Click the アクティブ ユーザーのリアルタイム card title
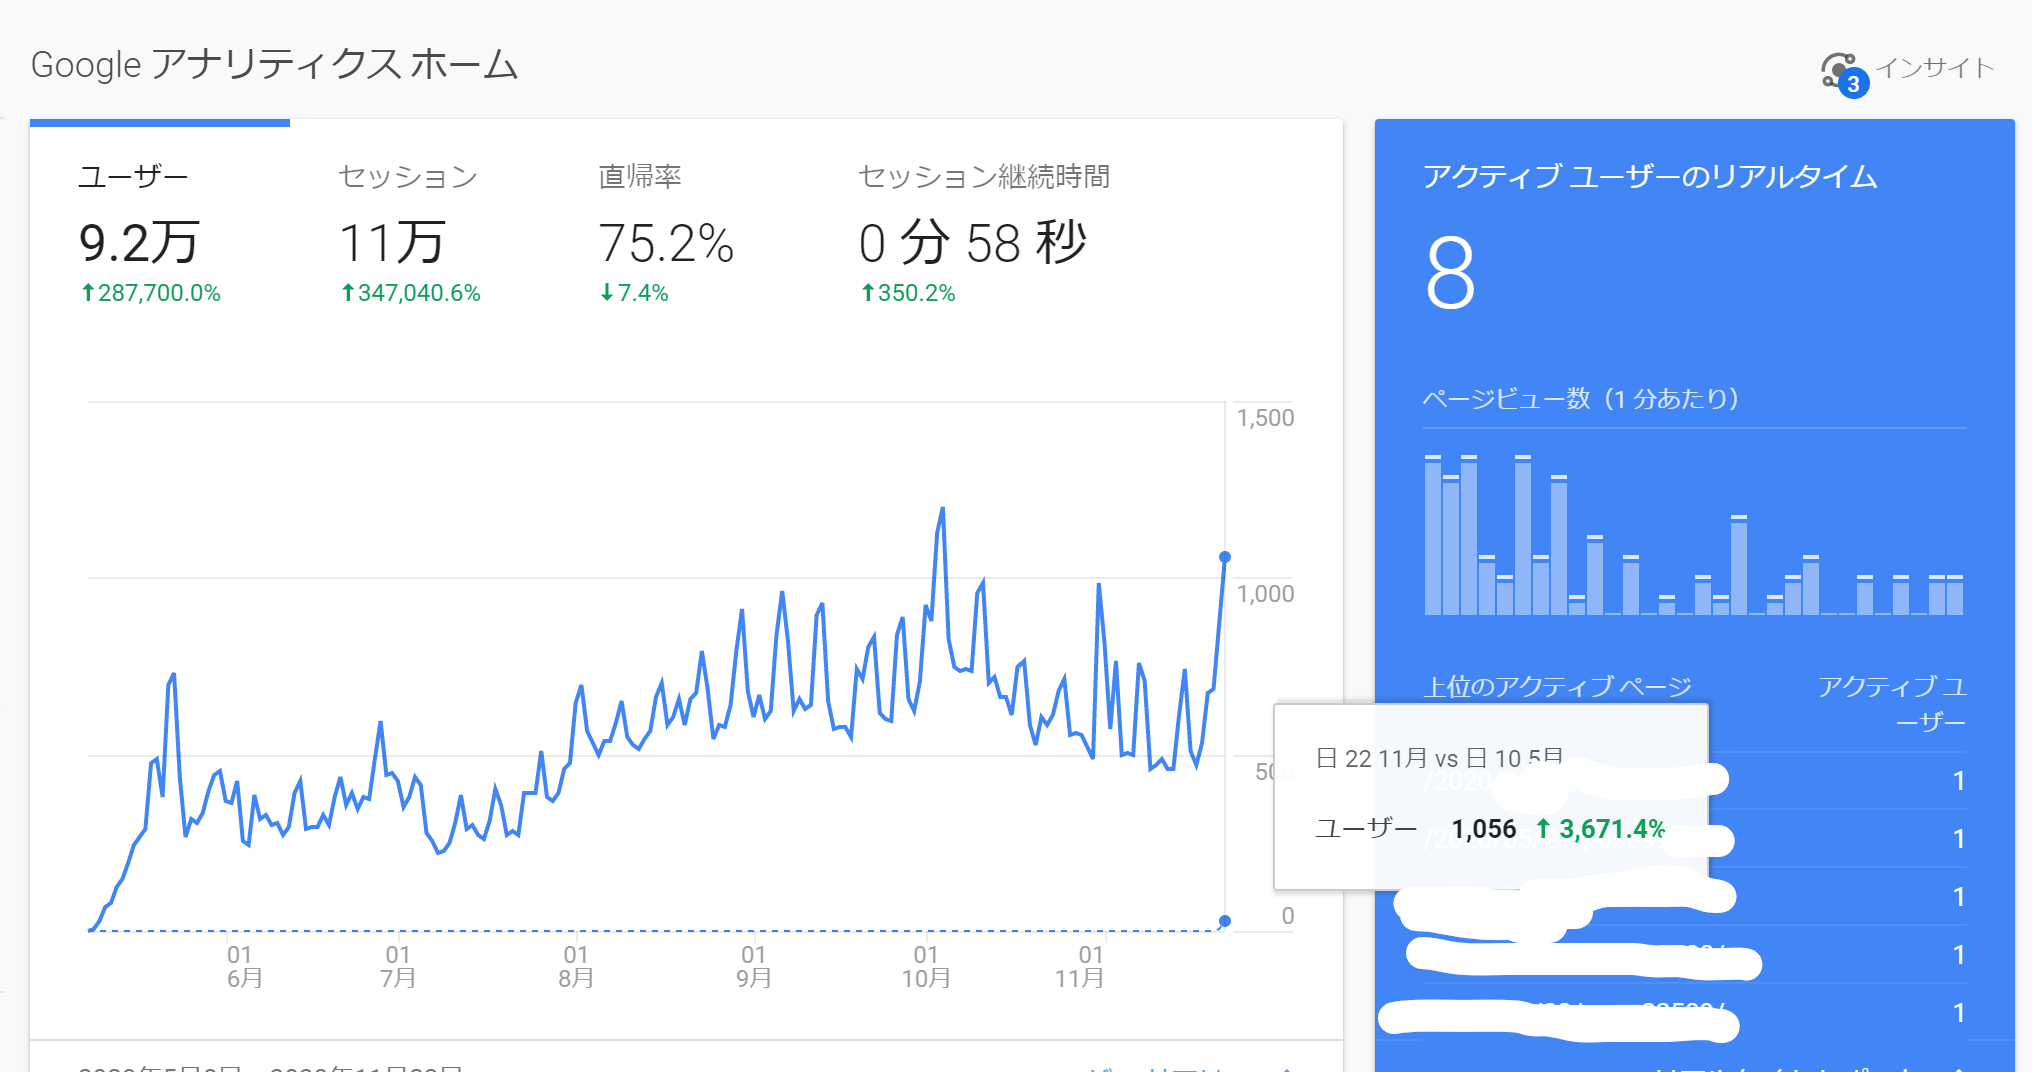Screen dimensions: 2032x1072 click(1649, 177)
